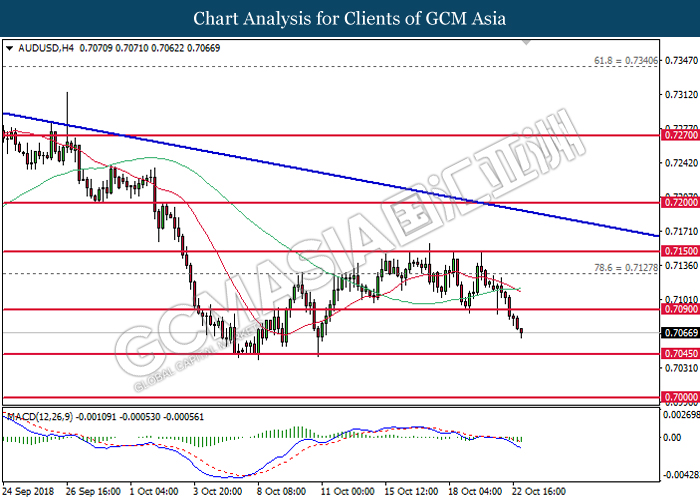The height and width of the screenshot is (500, 700).
Task: Click the 0.71360 price axis value
Action: tap(681, 266)
